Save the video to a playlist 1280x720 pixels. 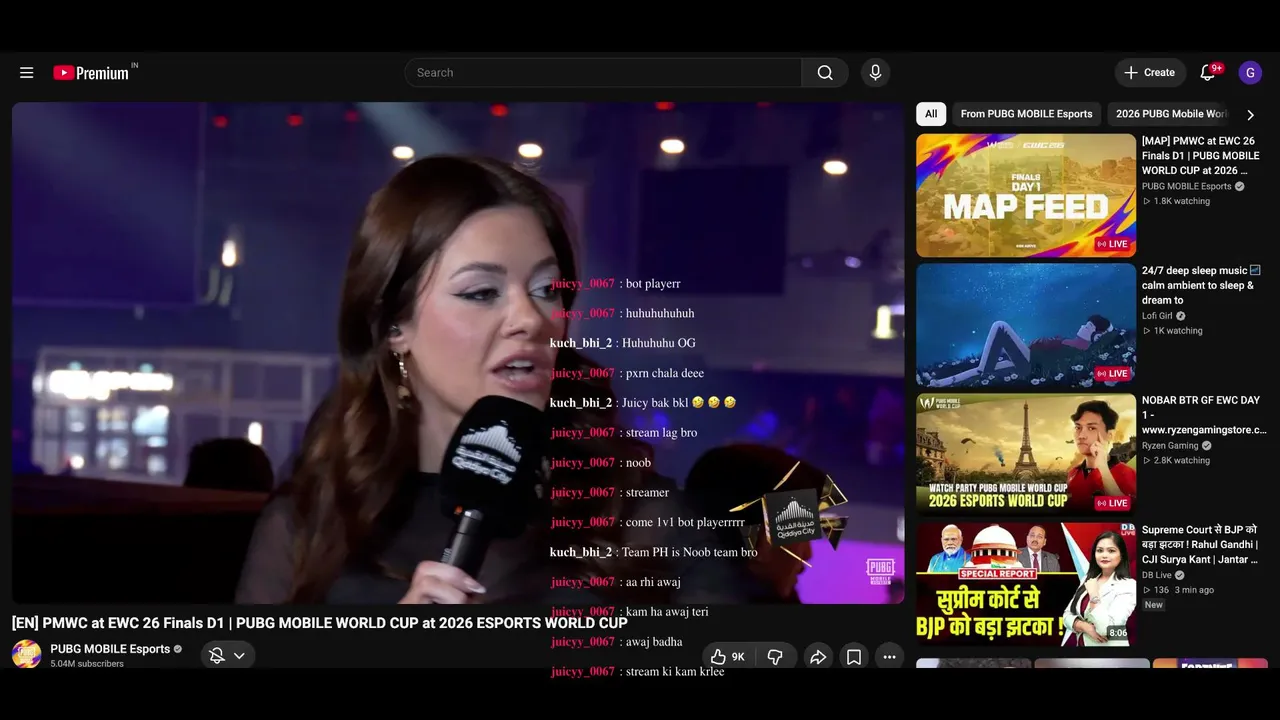[x=854, y=657]
